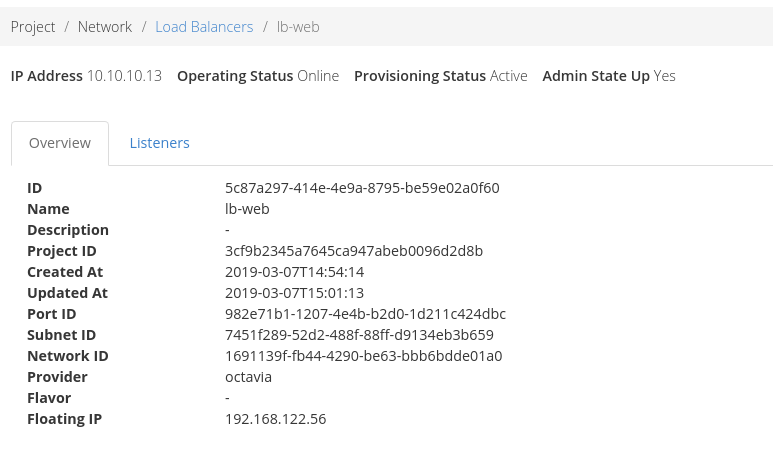773x469 pixels.
Task: Click the Created At row label
Action: [x=65, y=272]
